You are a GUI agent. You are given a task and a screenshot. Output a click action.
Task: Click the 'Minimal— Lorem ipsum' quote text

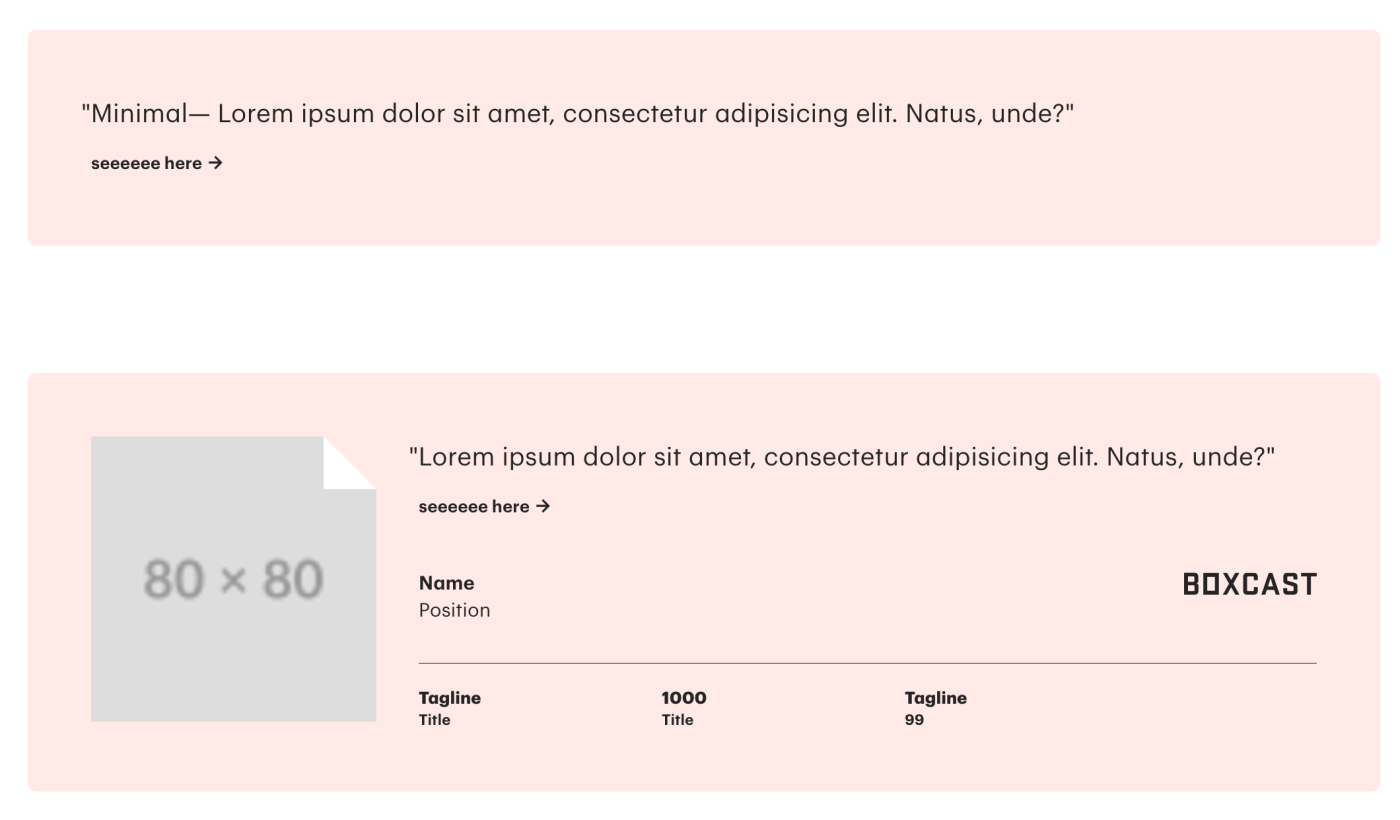tap(577, 114)
